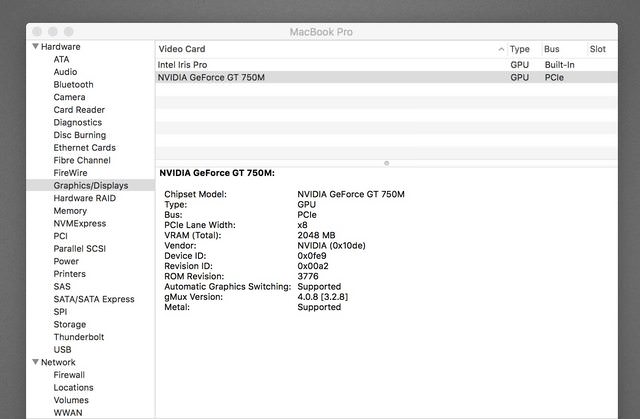This screenshot has height=419, width=640.
Task: Select the NVIDIA GeForce GT 750M row
Action: 386,78
